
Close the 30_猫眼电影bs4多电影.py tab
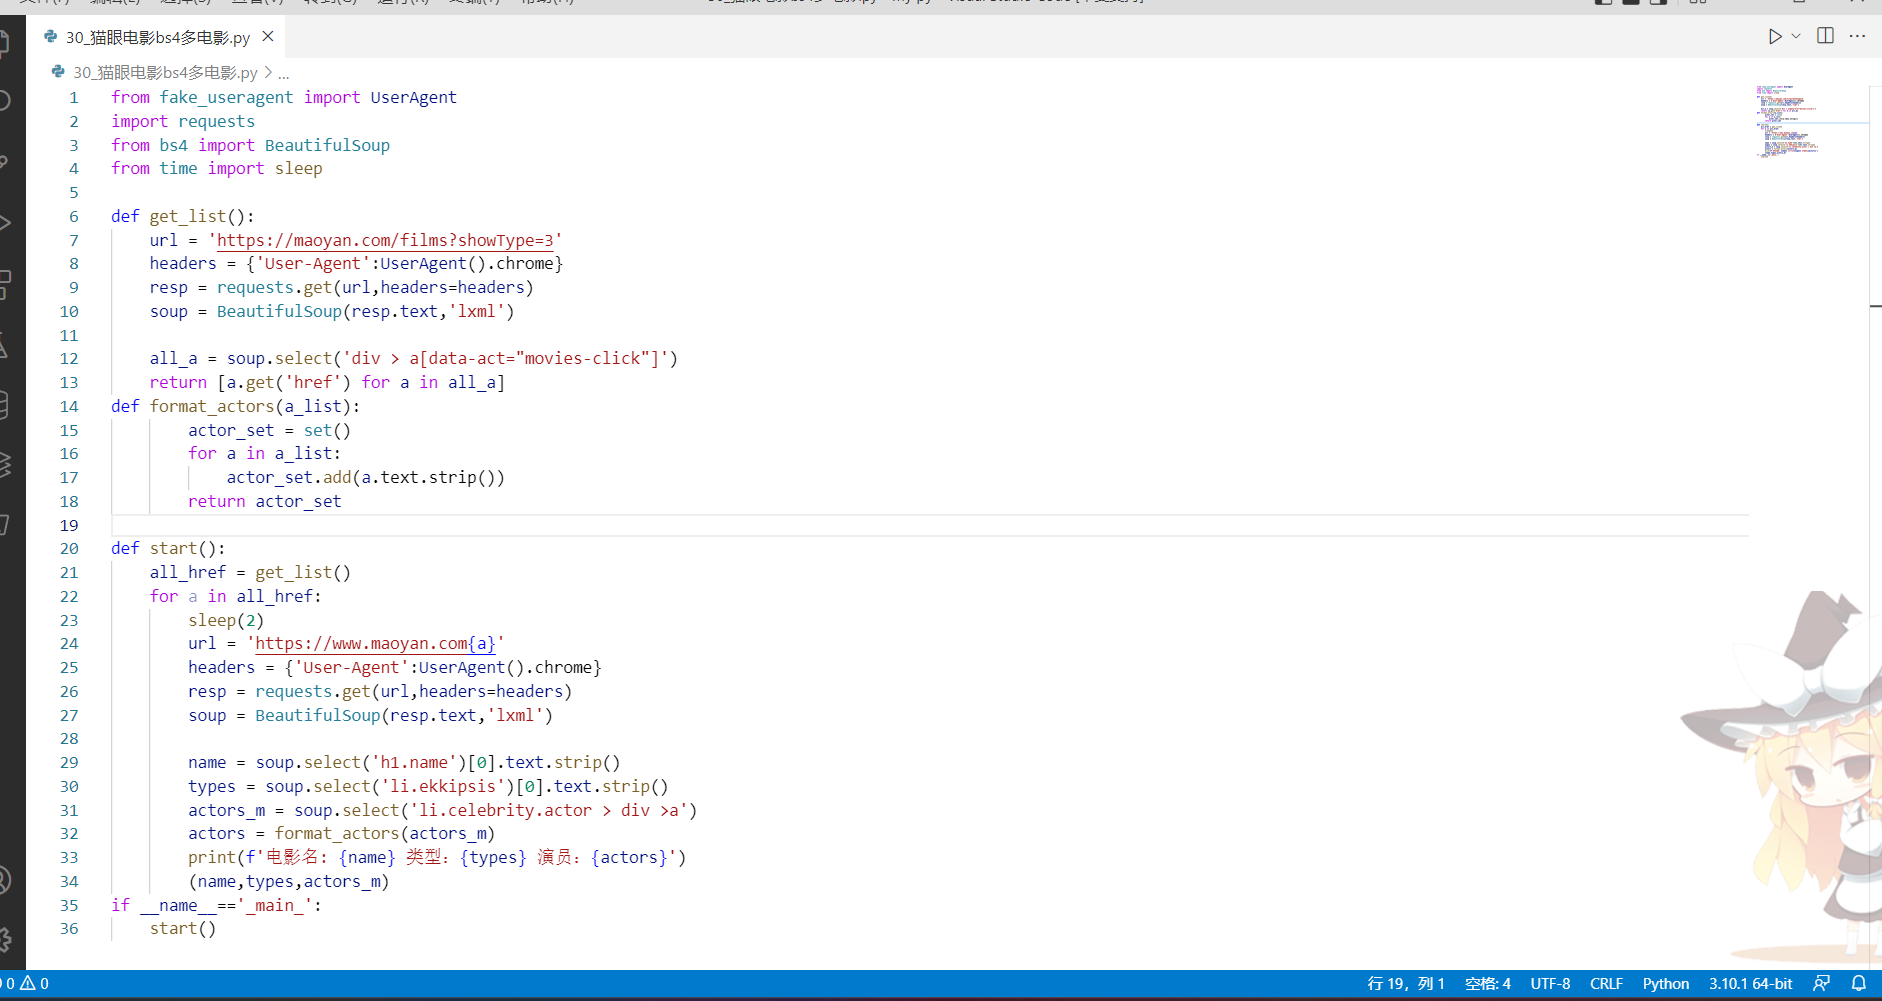(268, 37)
